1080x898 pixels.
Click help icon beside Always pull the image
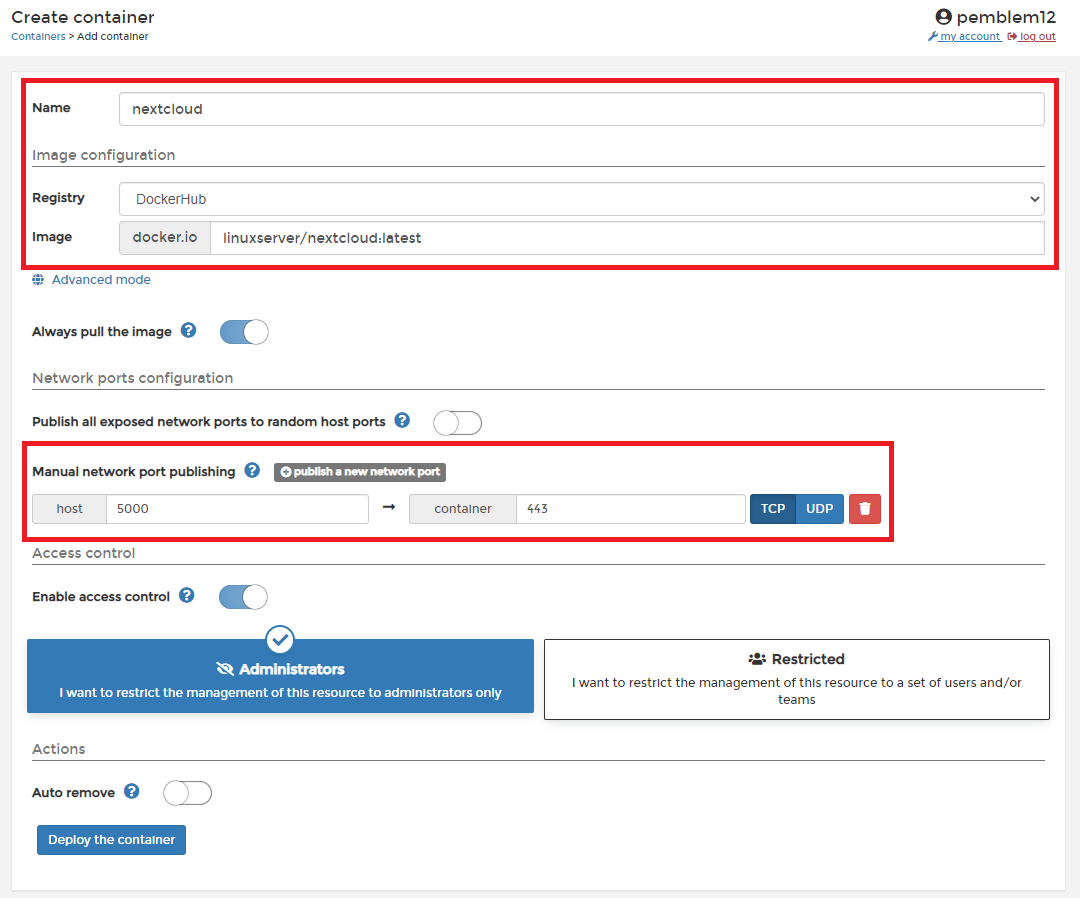pos(188,331)
